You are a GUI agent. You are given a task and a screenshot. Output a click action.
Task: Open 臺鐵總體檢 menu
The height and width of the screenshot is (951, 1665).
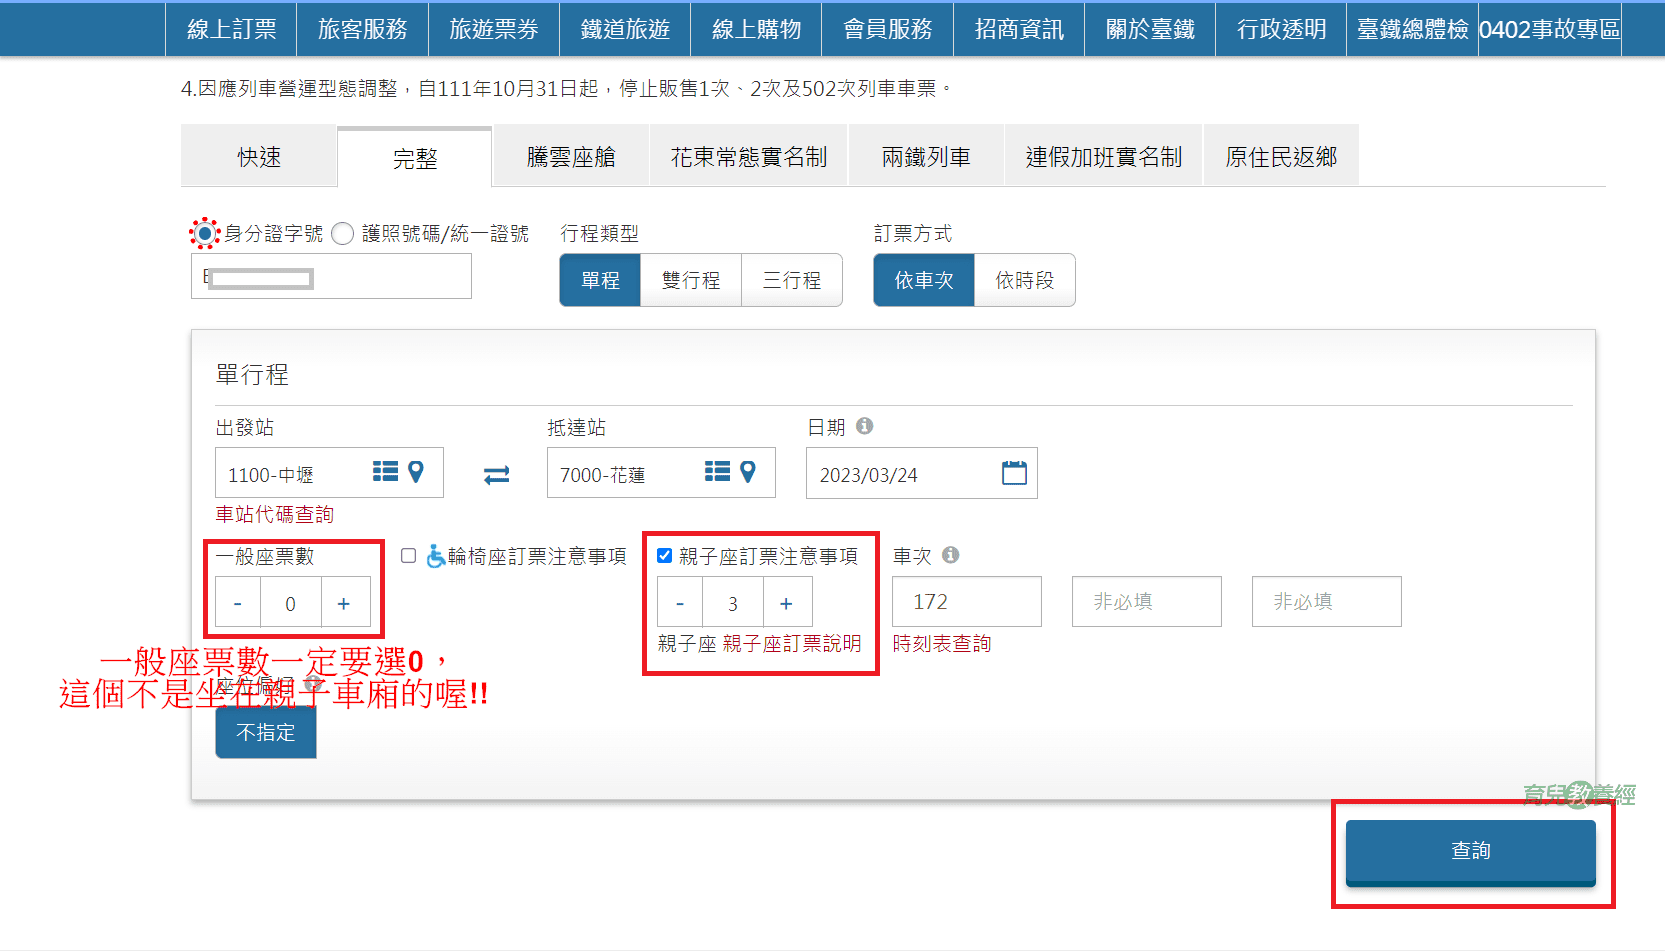click(x=1412, y=29)
